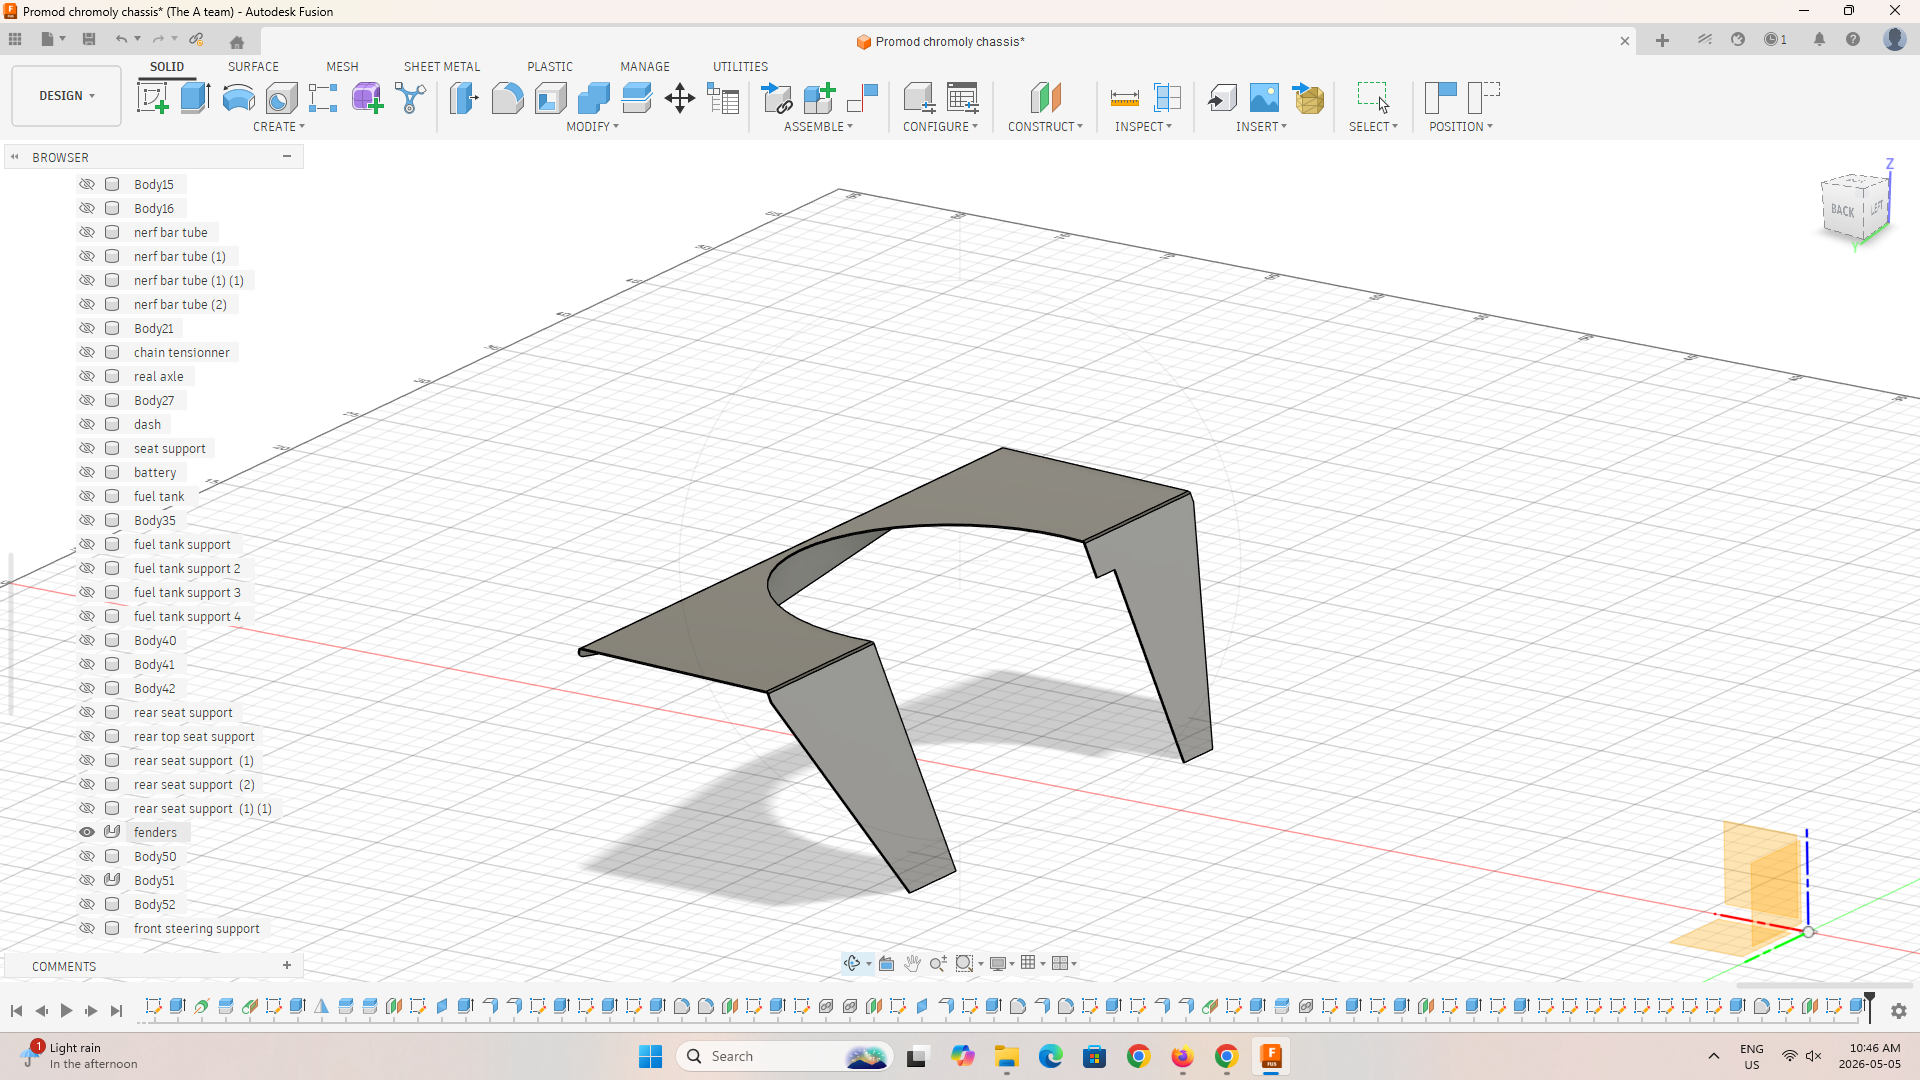Open the Create Form tool

[x=367, y=98]
